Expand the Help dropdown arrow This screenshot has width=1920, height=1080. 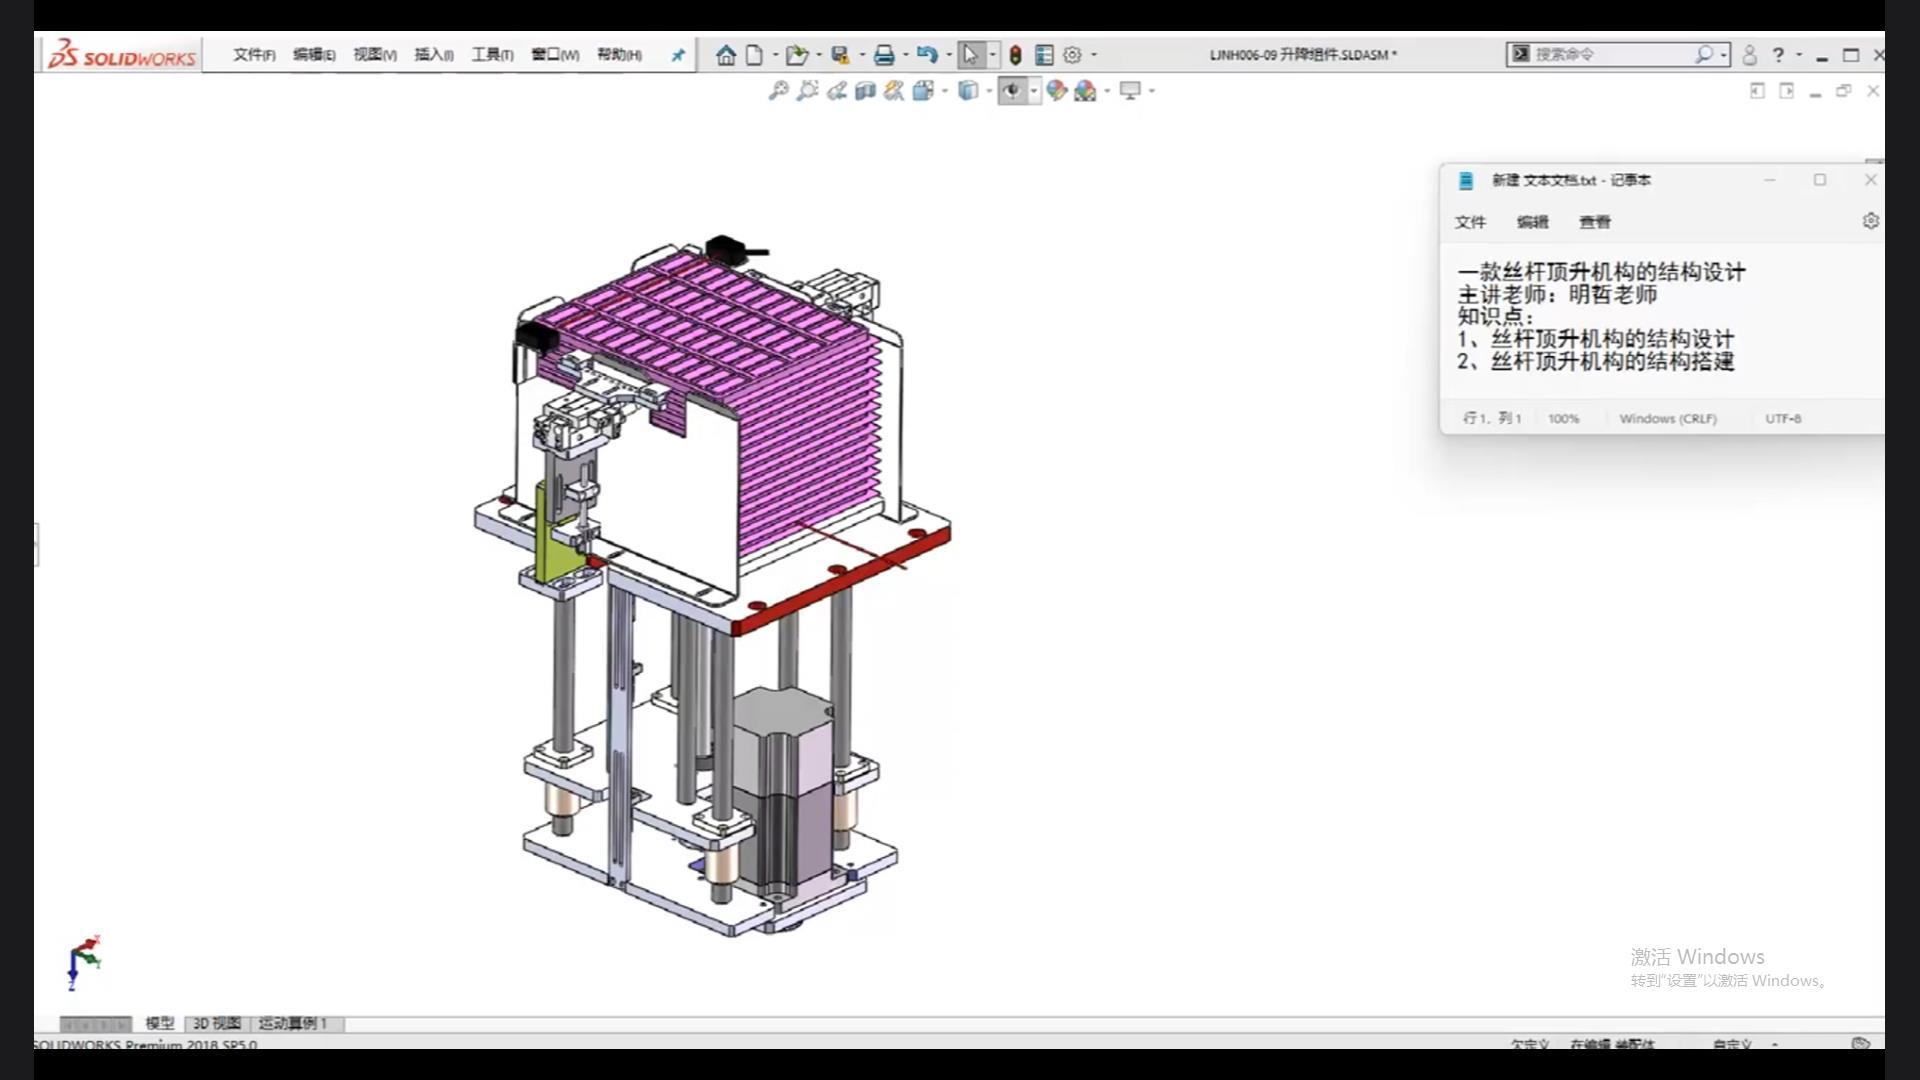click(x=1799, y=55)
